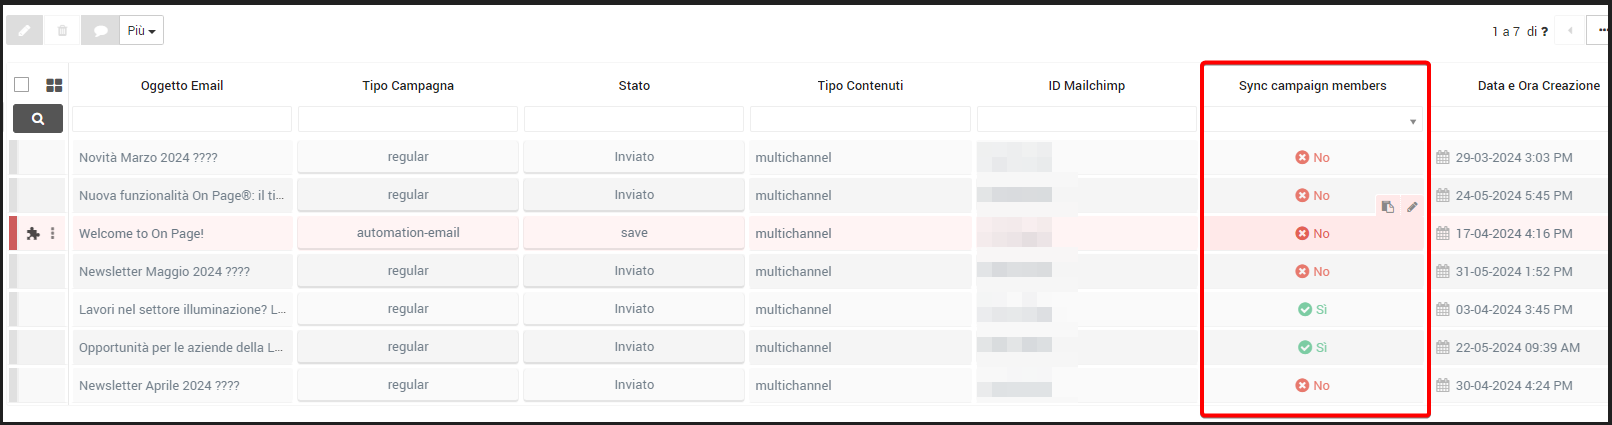Click the grid view icon in header
This screenshot has width=1612, height=425.
click(54, 86)
